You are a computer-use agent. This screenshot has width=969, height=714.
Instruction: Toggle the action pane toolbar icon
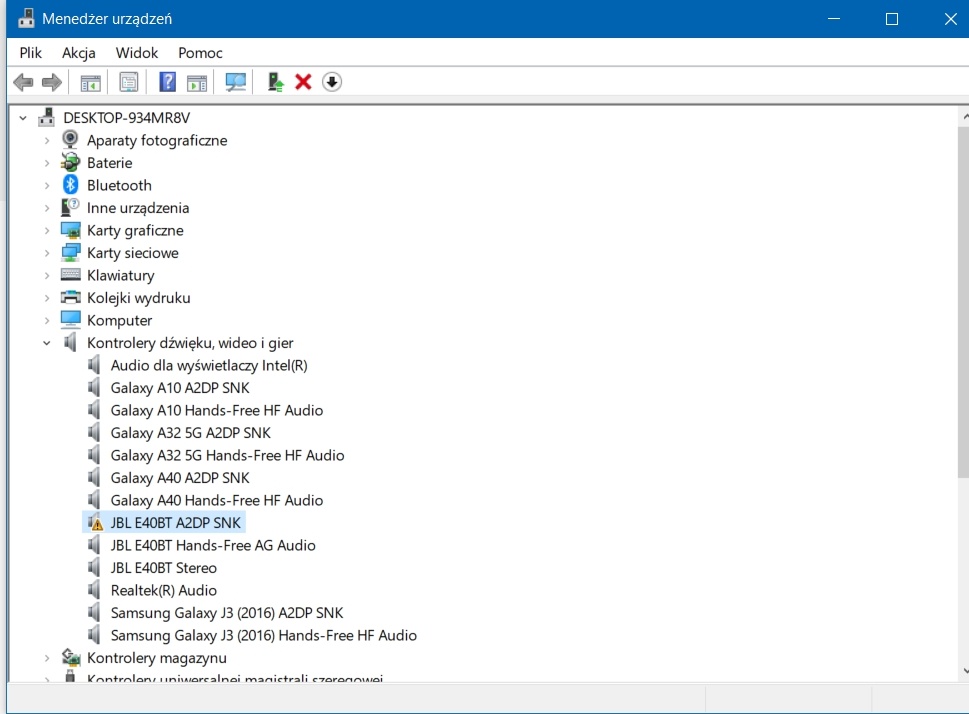pyautogui.click(x=197, y=82)
